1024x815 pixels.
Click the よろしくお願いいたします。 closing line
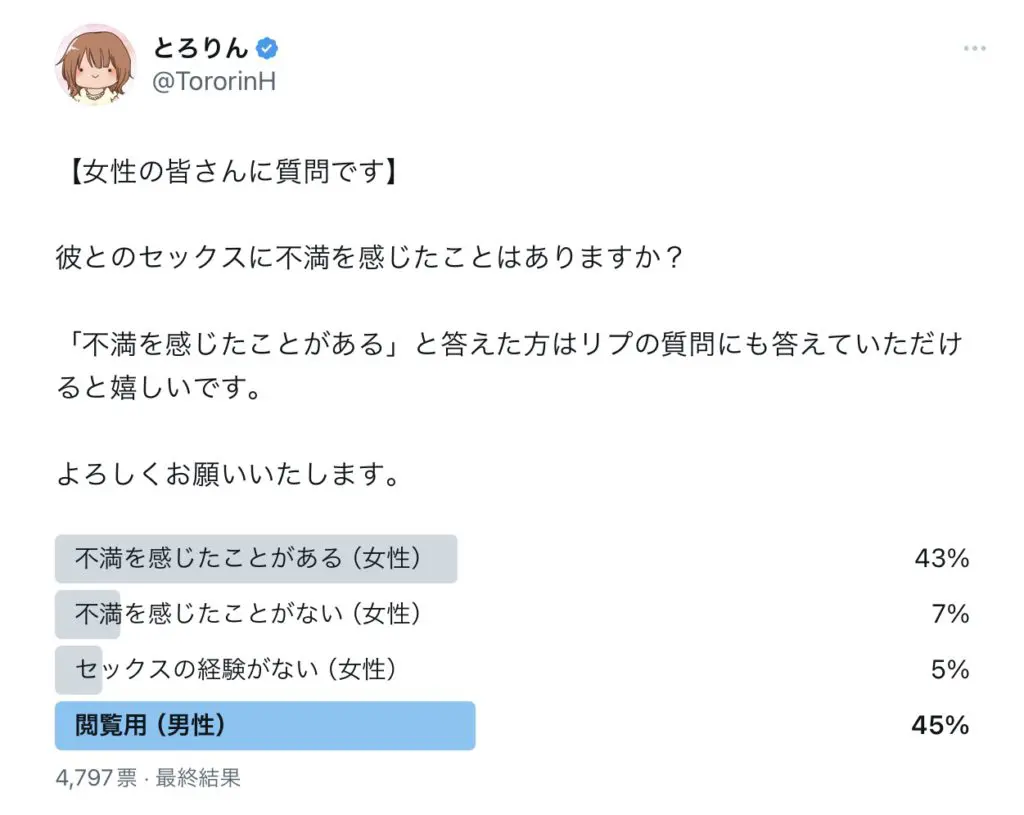(x=228, y=473)
